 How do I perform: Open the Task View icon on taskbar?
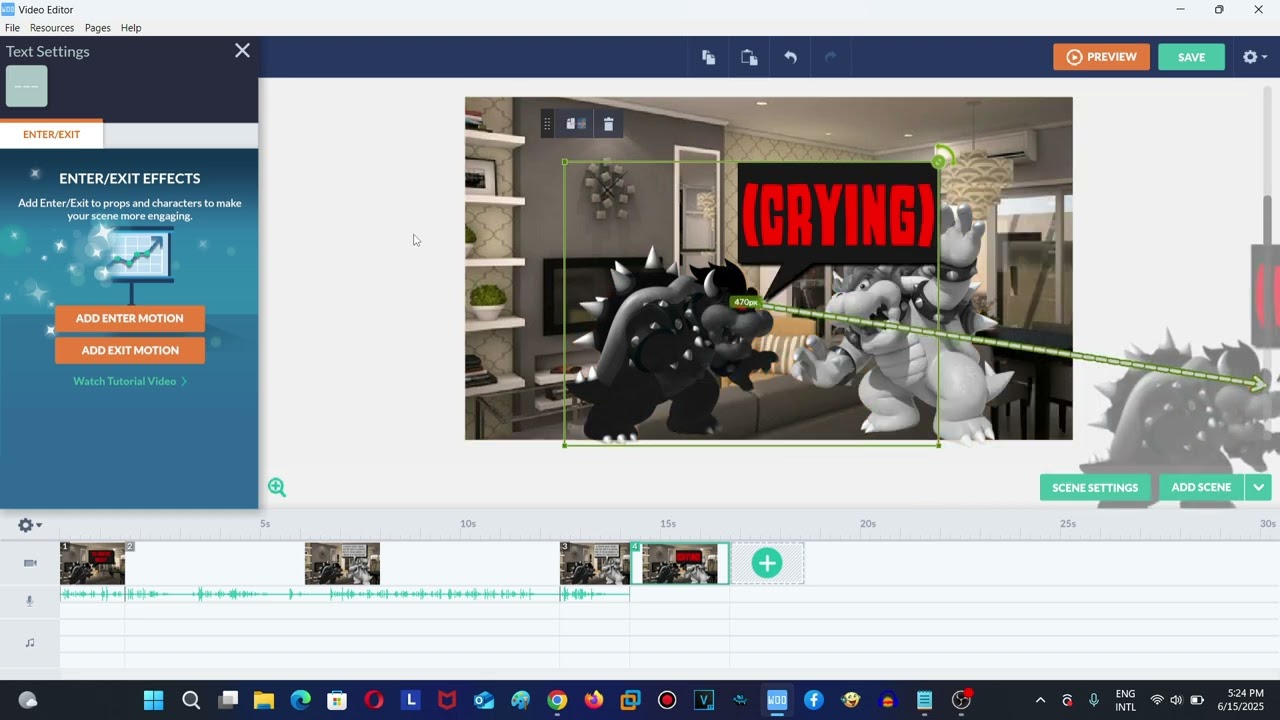[x=228, y=700]
